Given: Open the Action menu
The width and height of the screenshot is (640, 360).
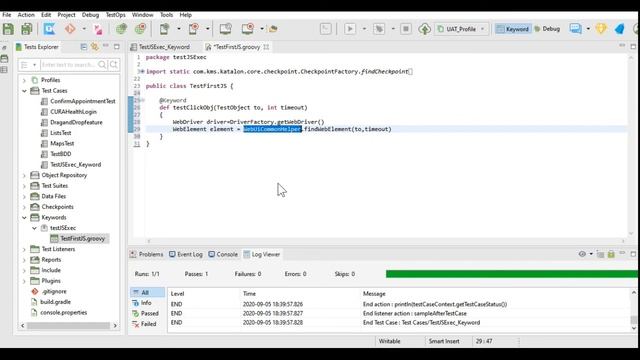Looking at the screenshot, I should point(26,15).
